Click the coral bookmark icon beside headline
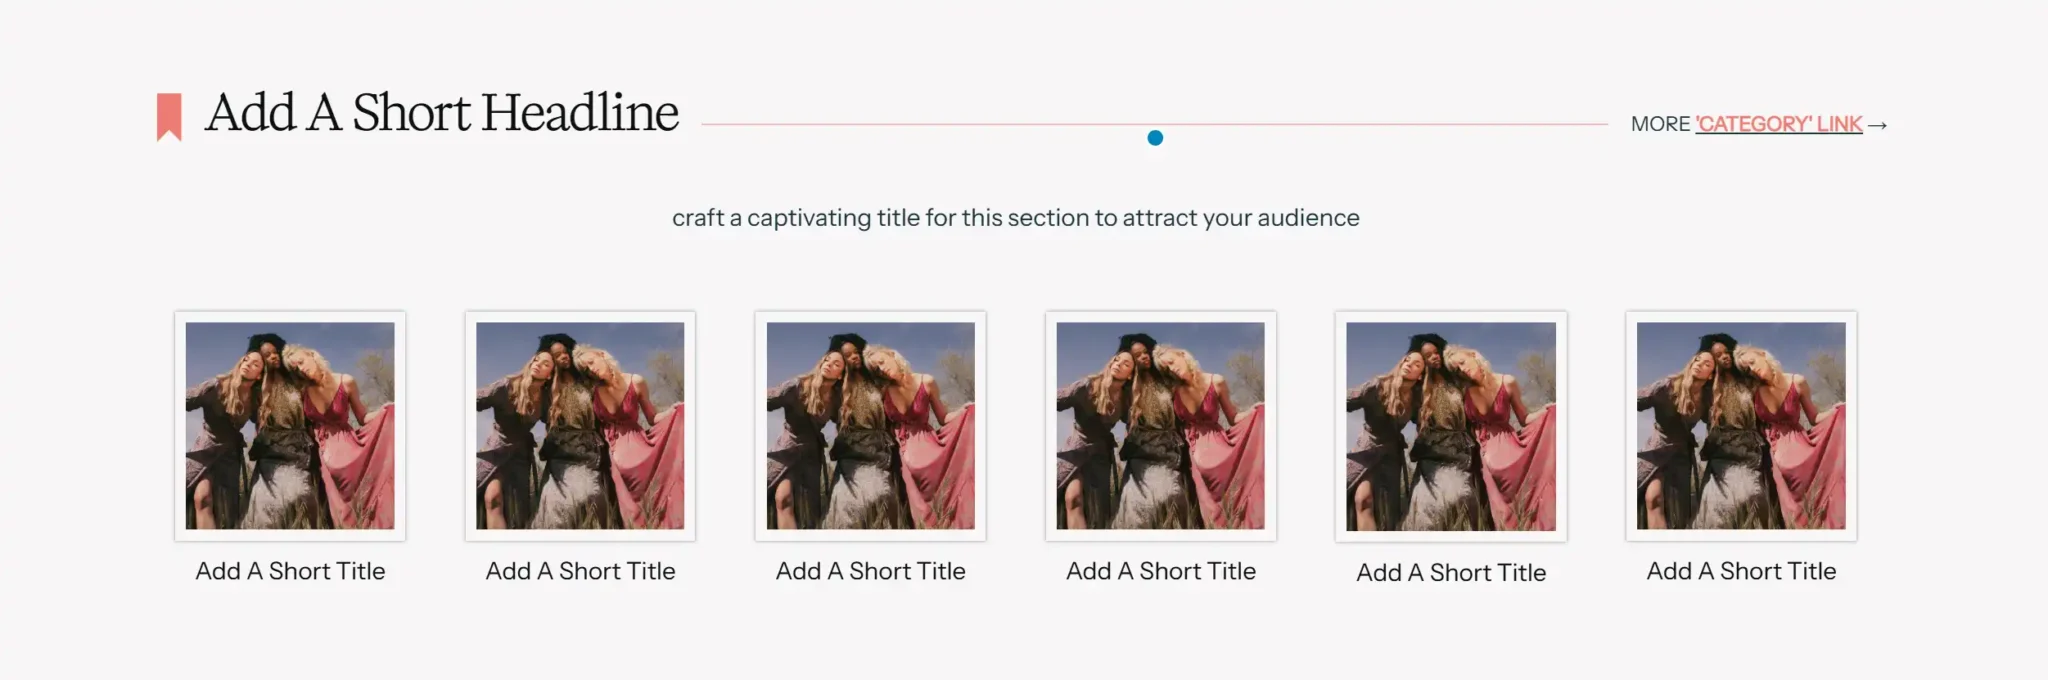This screenshot has height=680, width=2048. [x=169, y=117]
